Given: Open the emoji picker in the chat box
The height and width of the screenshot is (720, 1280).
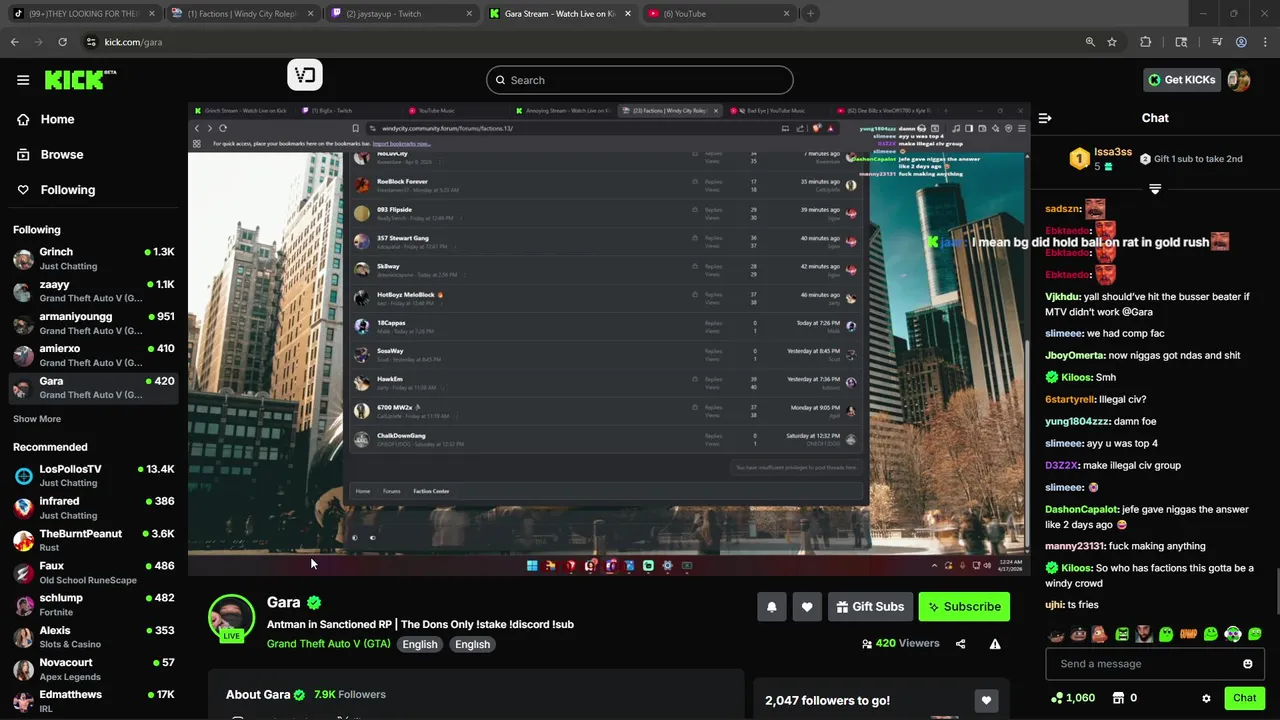Looking at the screenshot, I should tap(1248, 664).
